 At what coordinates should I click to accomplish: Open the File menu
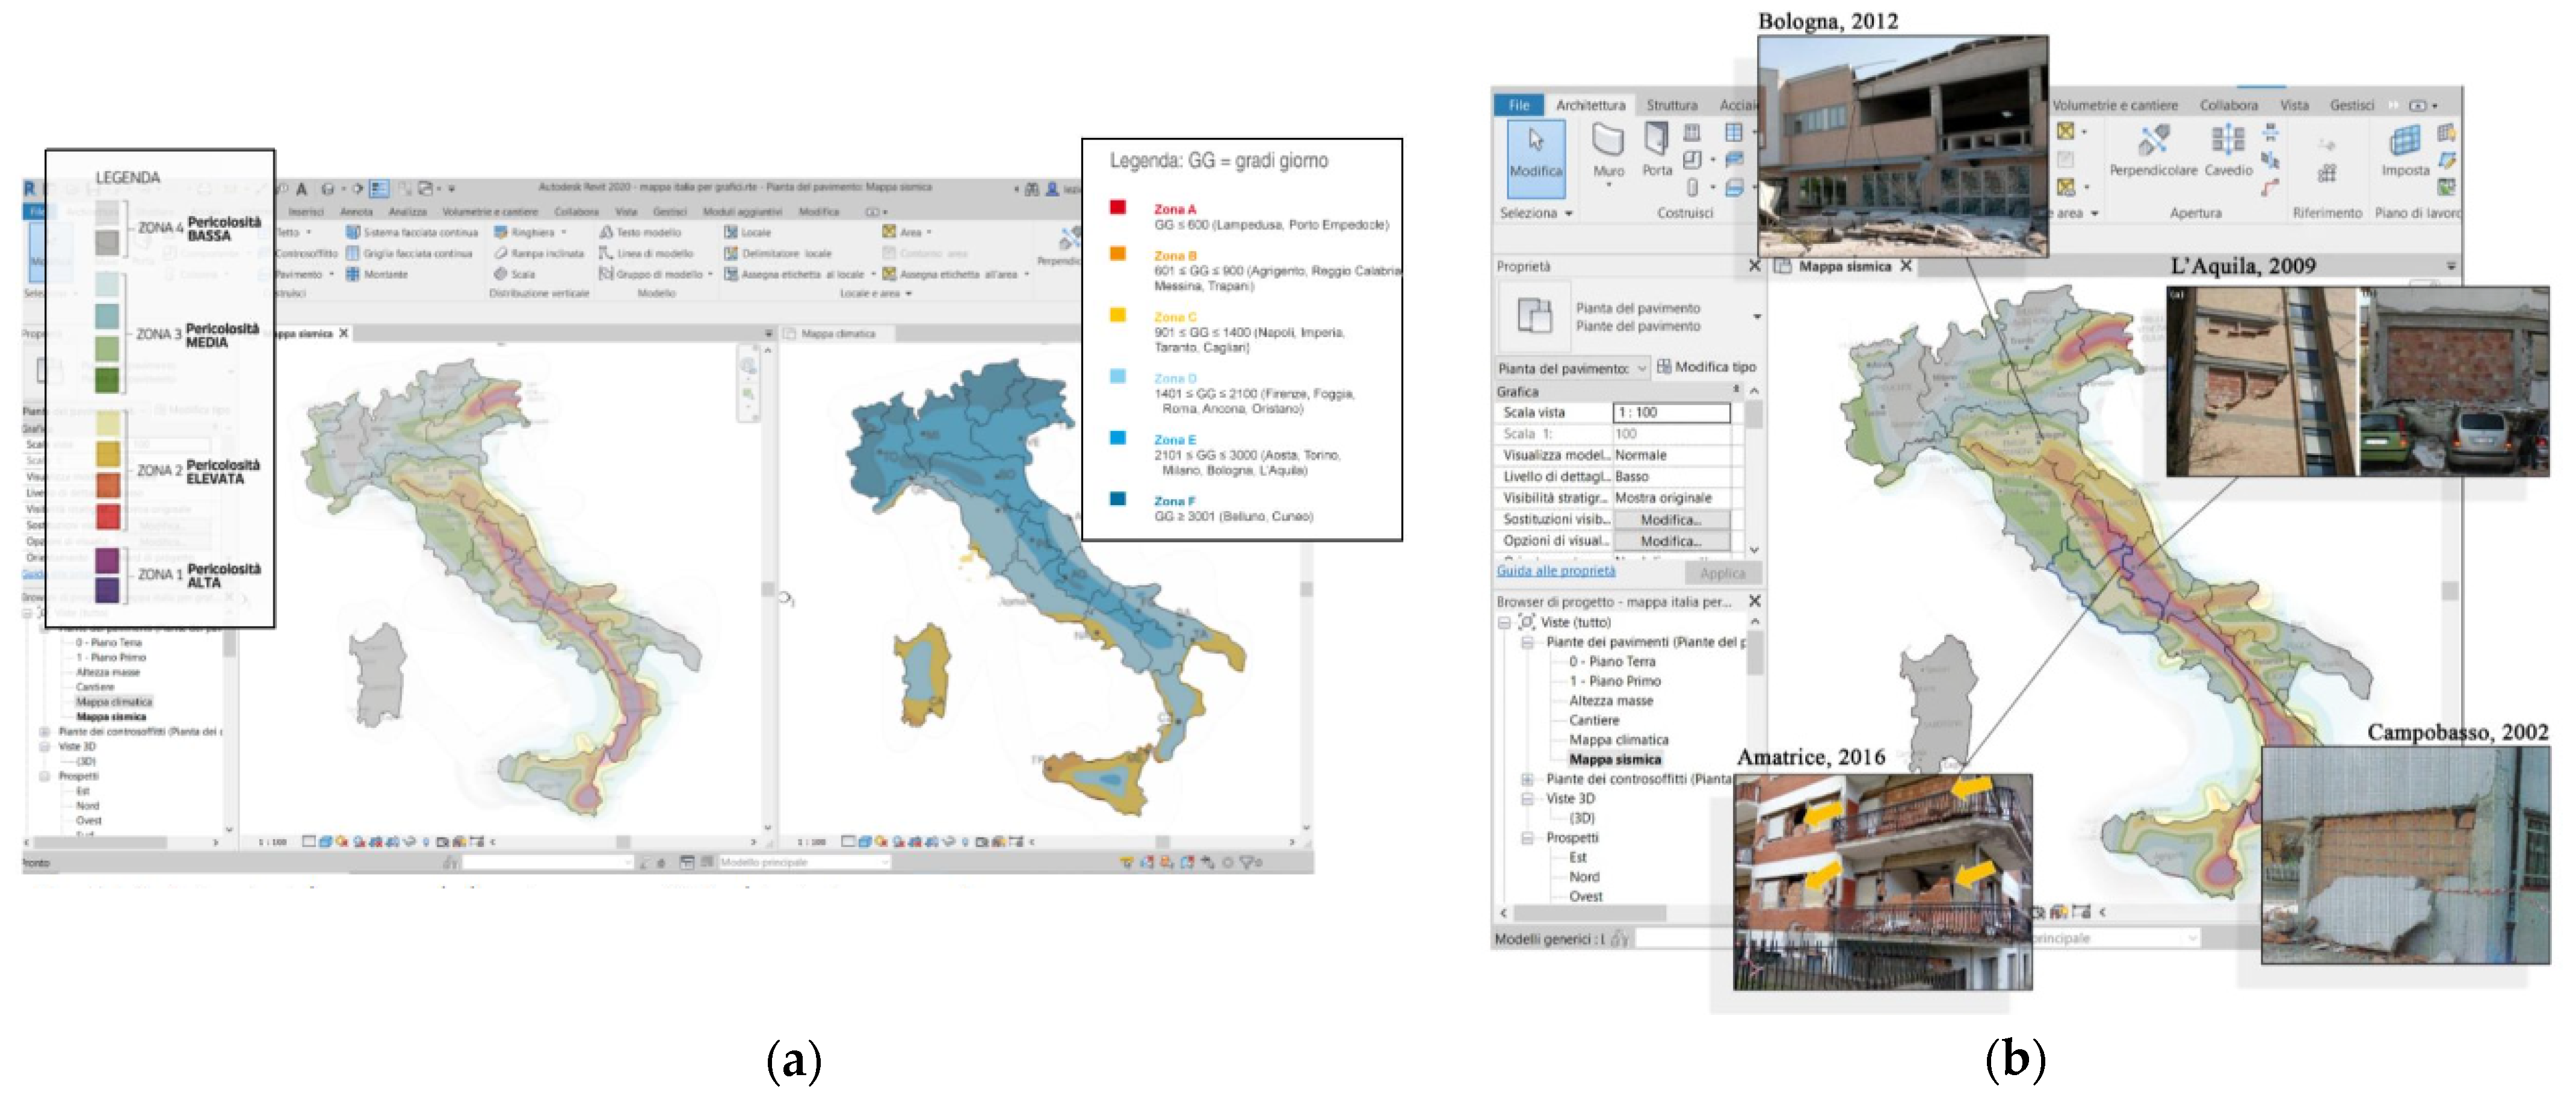(1518, 105)
